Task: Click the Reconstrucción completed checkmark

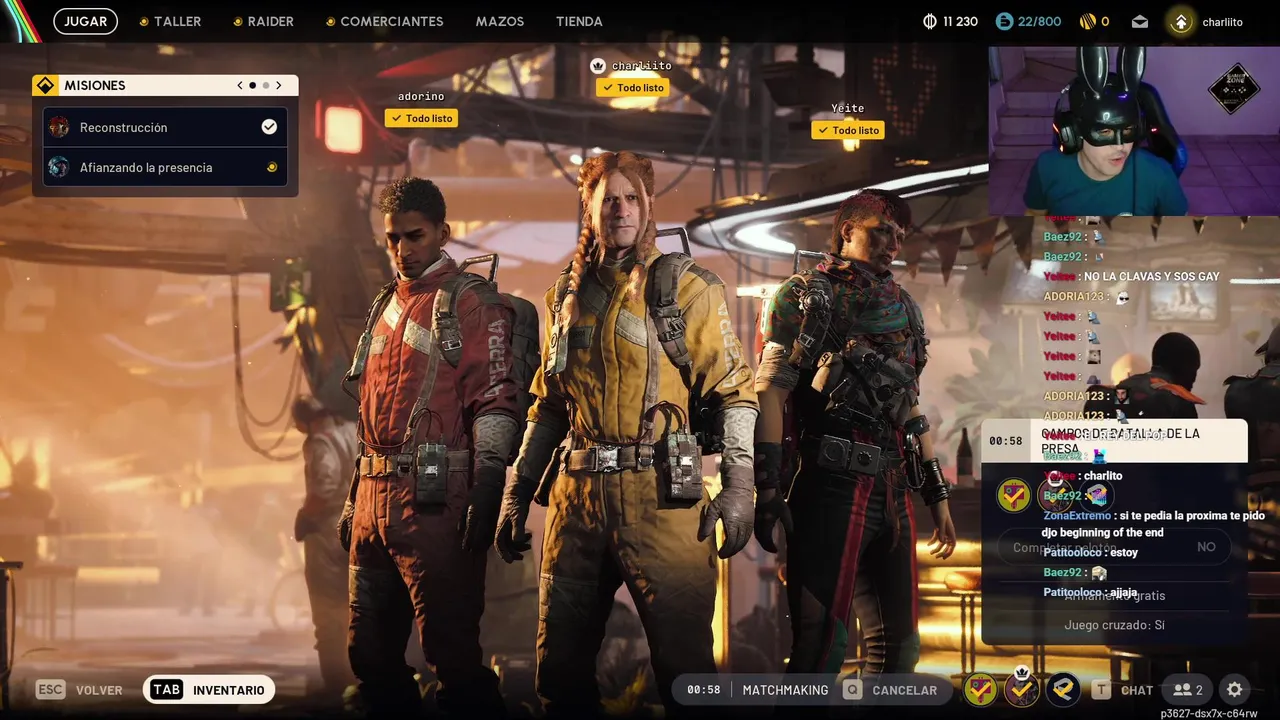Action: pyautogui.click(x=269, y=127)
